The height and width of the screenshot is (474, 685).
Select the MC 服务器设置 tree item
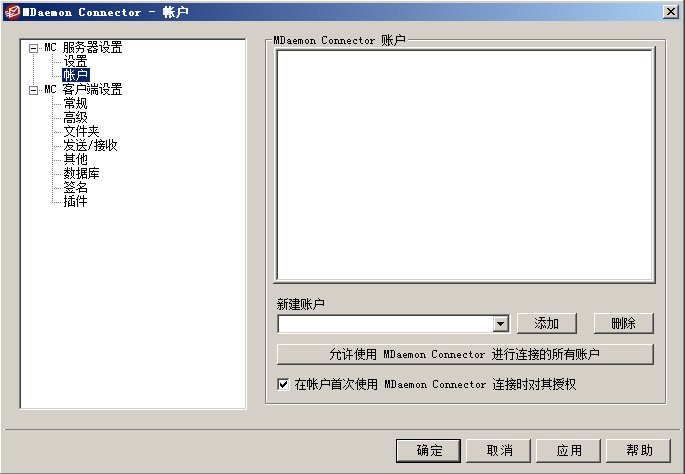click(83, 48)
